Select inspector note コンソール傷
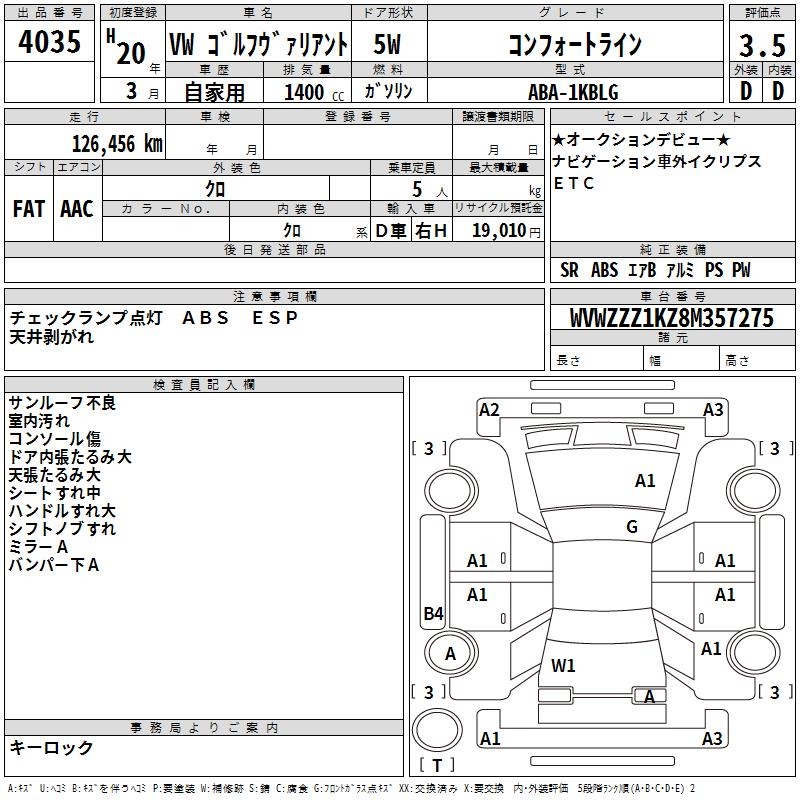This screenshot has height=800, width=800. tap(55, 439)
